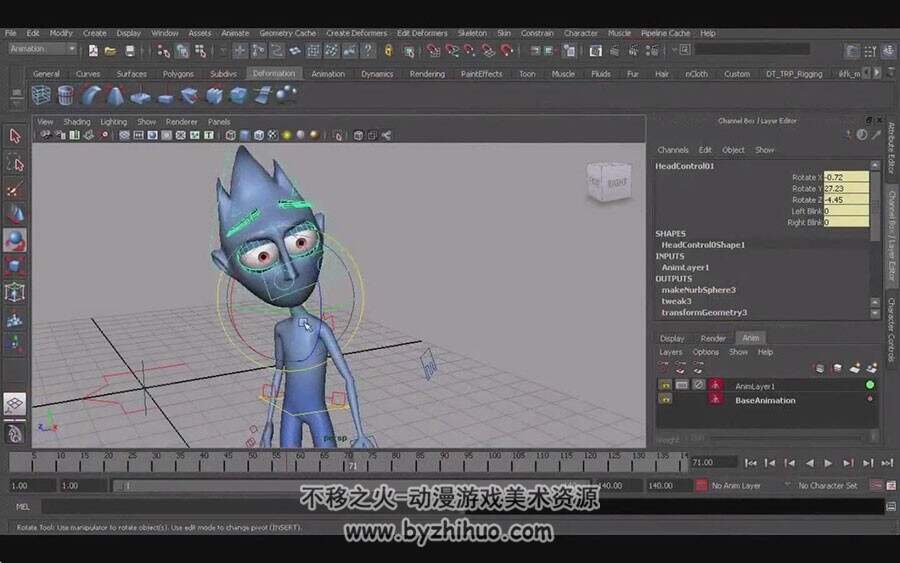Open the Animation menu set dropdown
This screenshot has height=563, width=900.
[42, 49]
